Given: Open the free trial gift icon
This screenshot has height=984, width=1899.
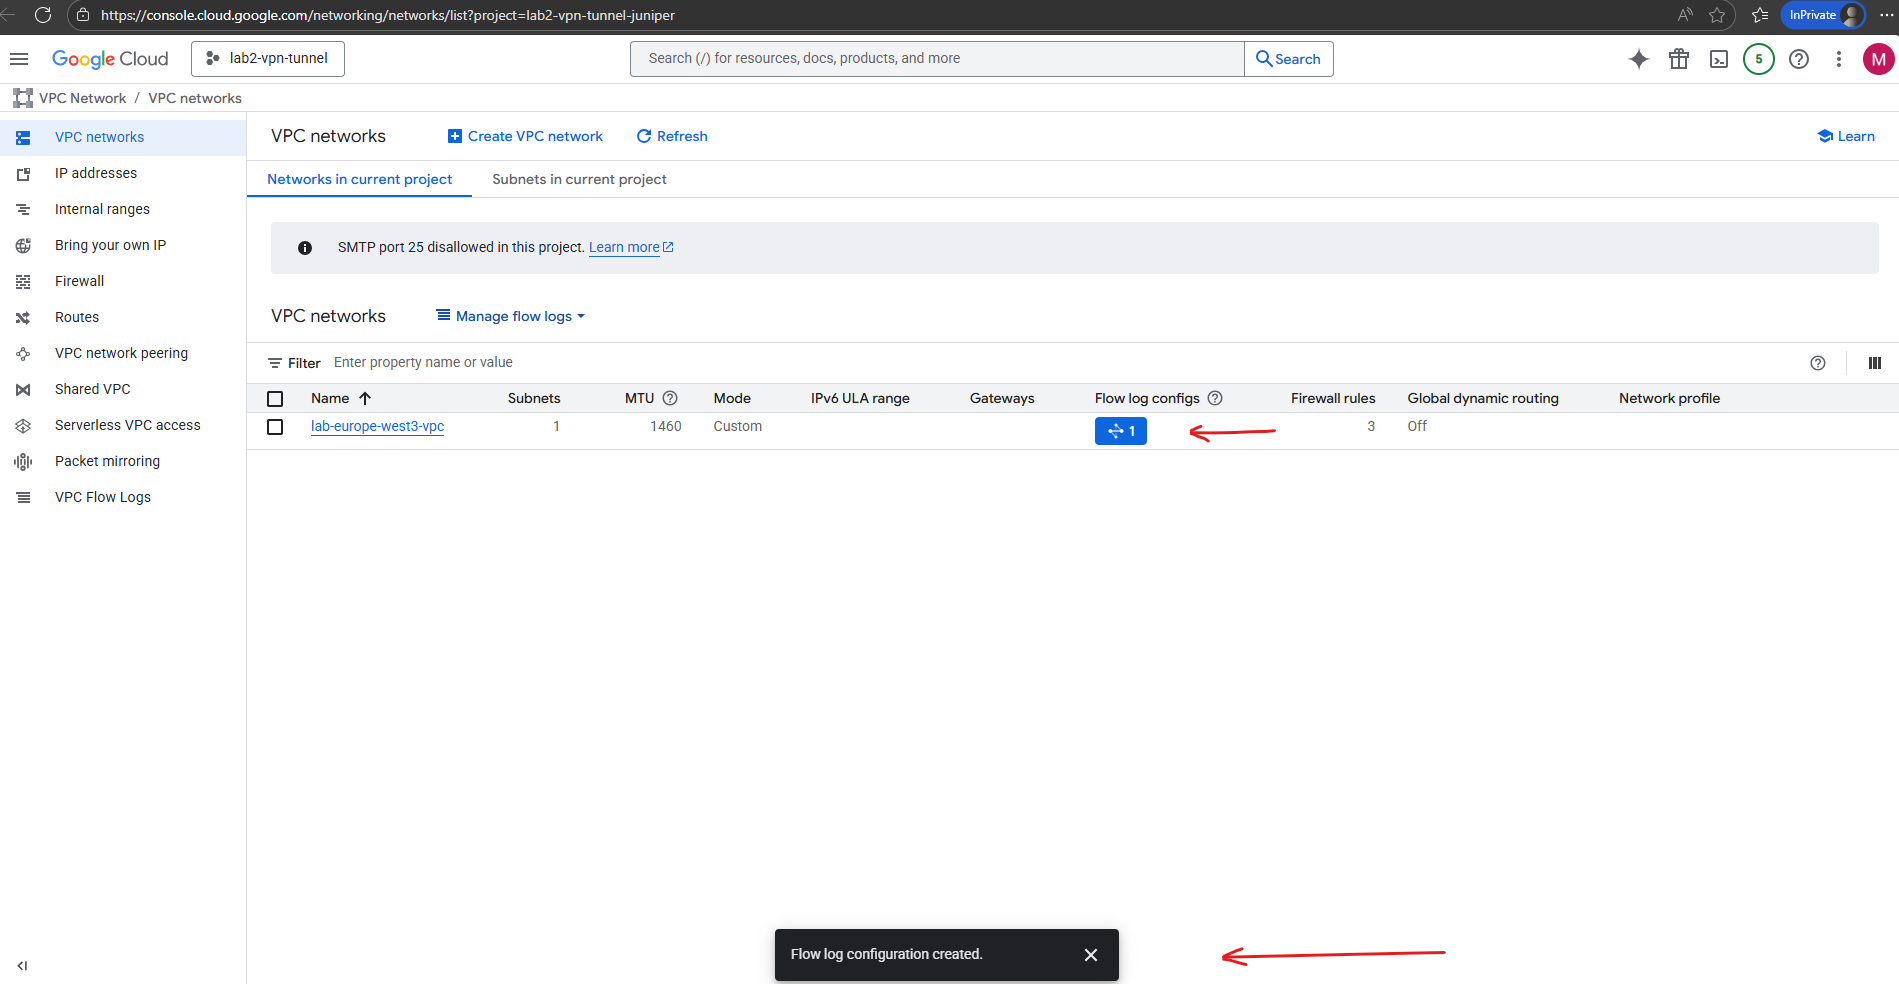Looking at the screenshot, I should pos(1679,59).
